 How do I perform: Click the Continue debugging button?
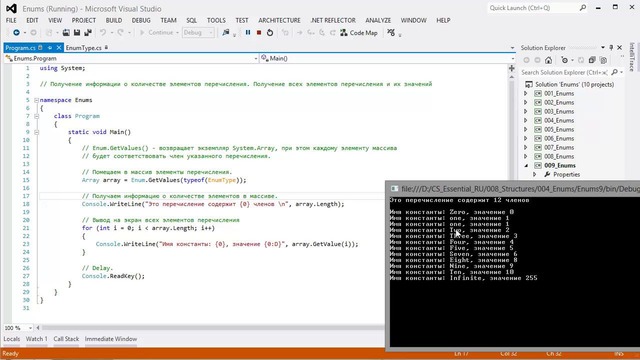[x=156, y=33]
